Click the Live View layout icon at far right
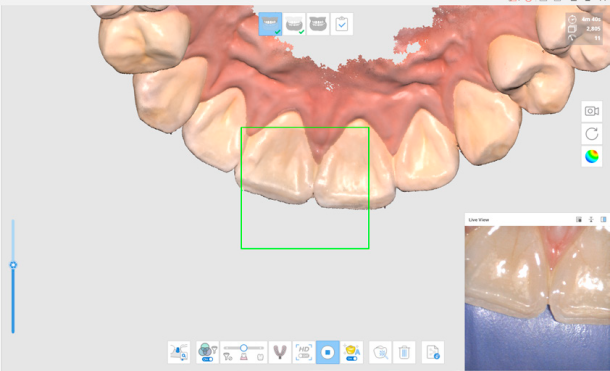 [x=603, y=220]
